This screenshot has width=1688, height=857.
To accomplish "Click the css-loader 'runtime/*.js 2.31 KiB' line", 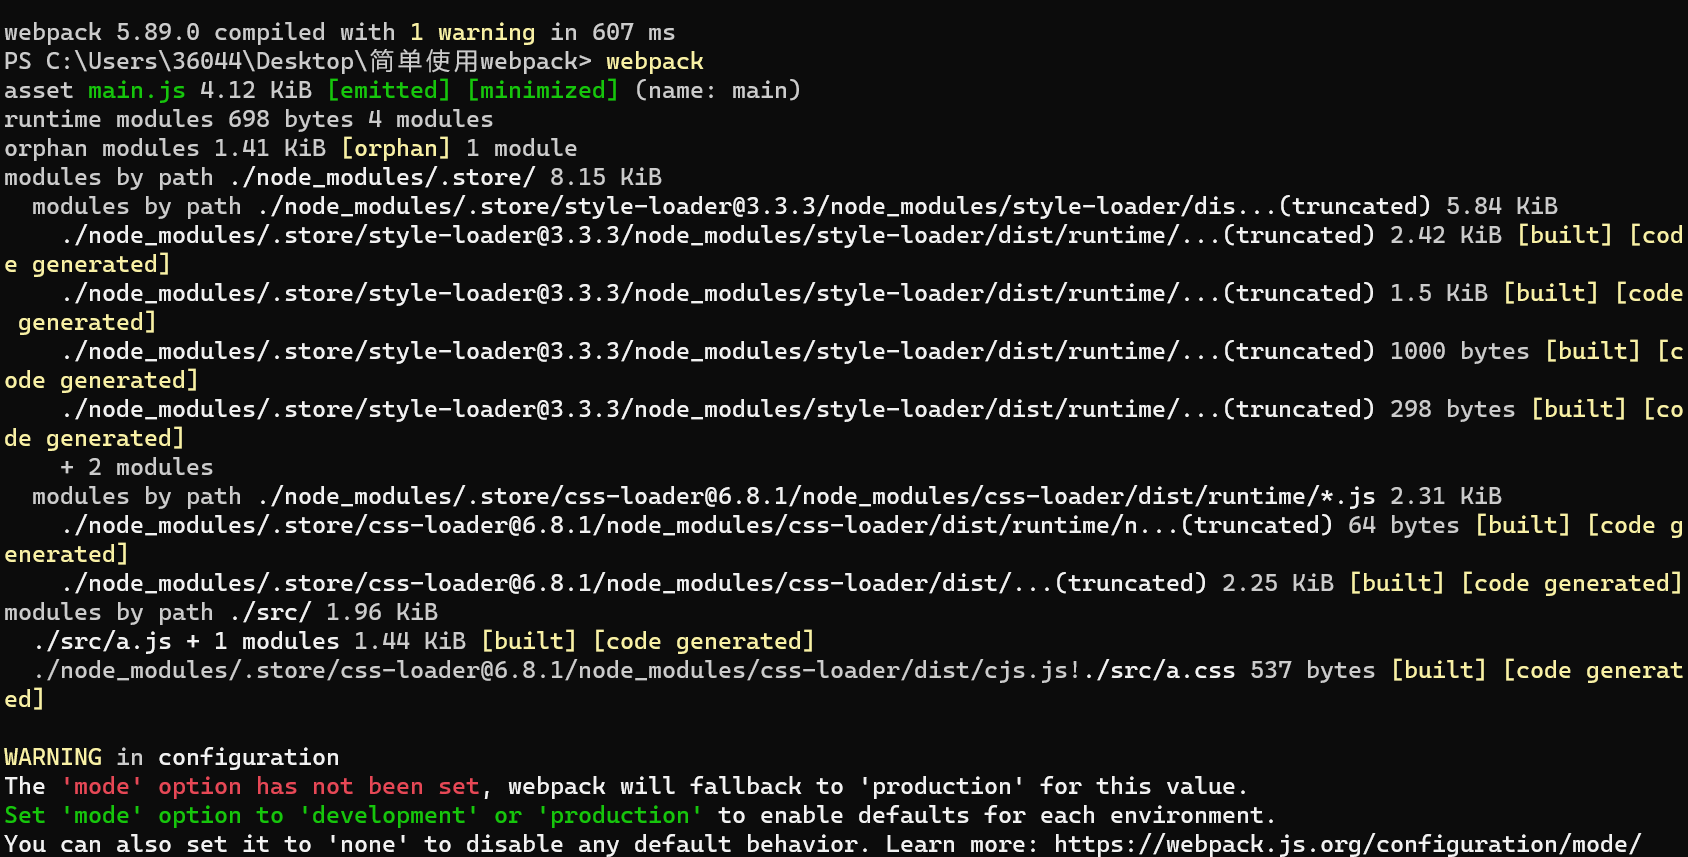I will coord(767,496).
